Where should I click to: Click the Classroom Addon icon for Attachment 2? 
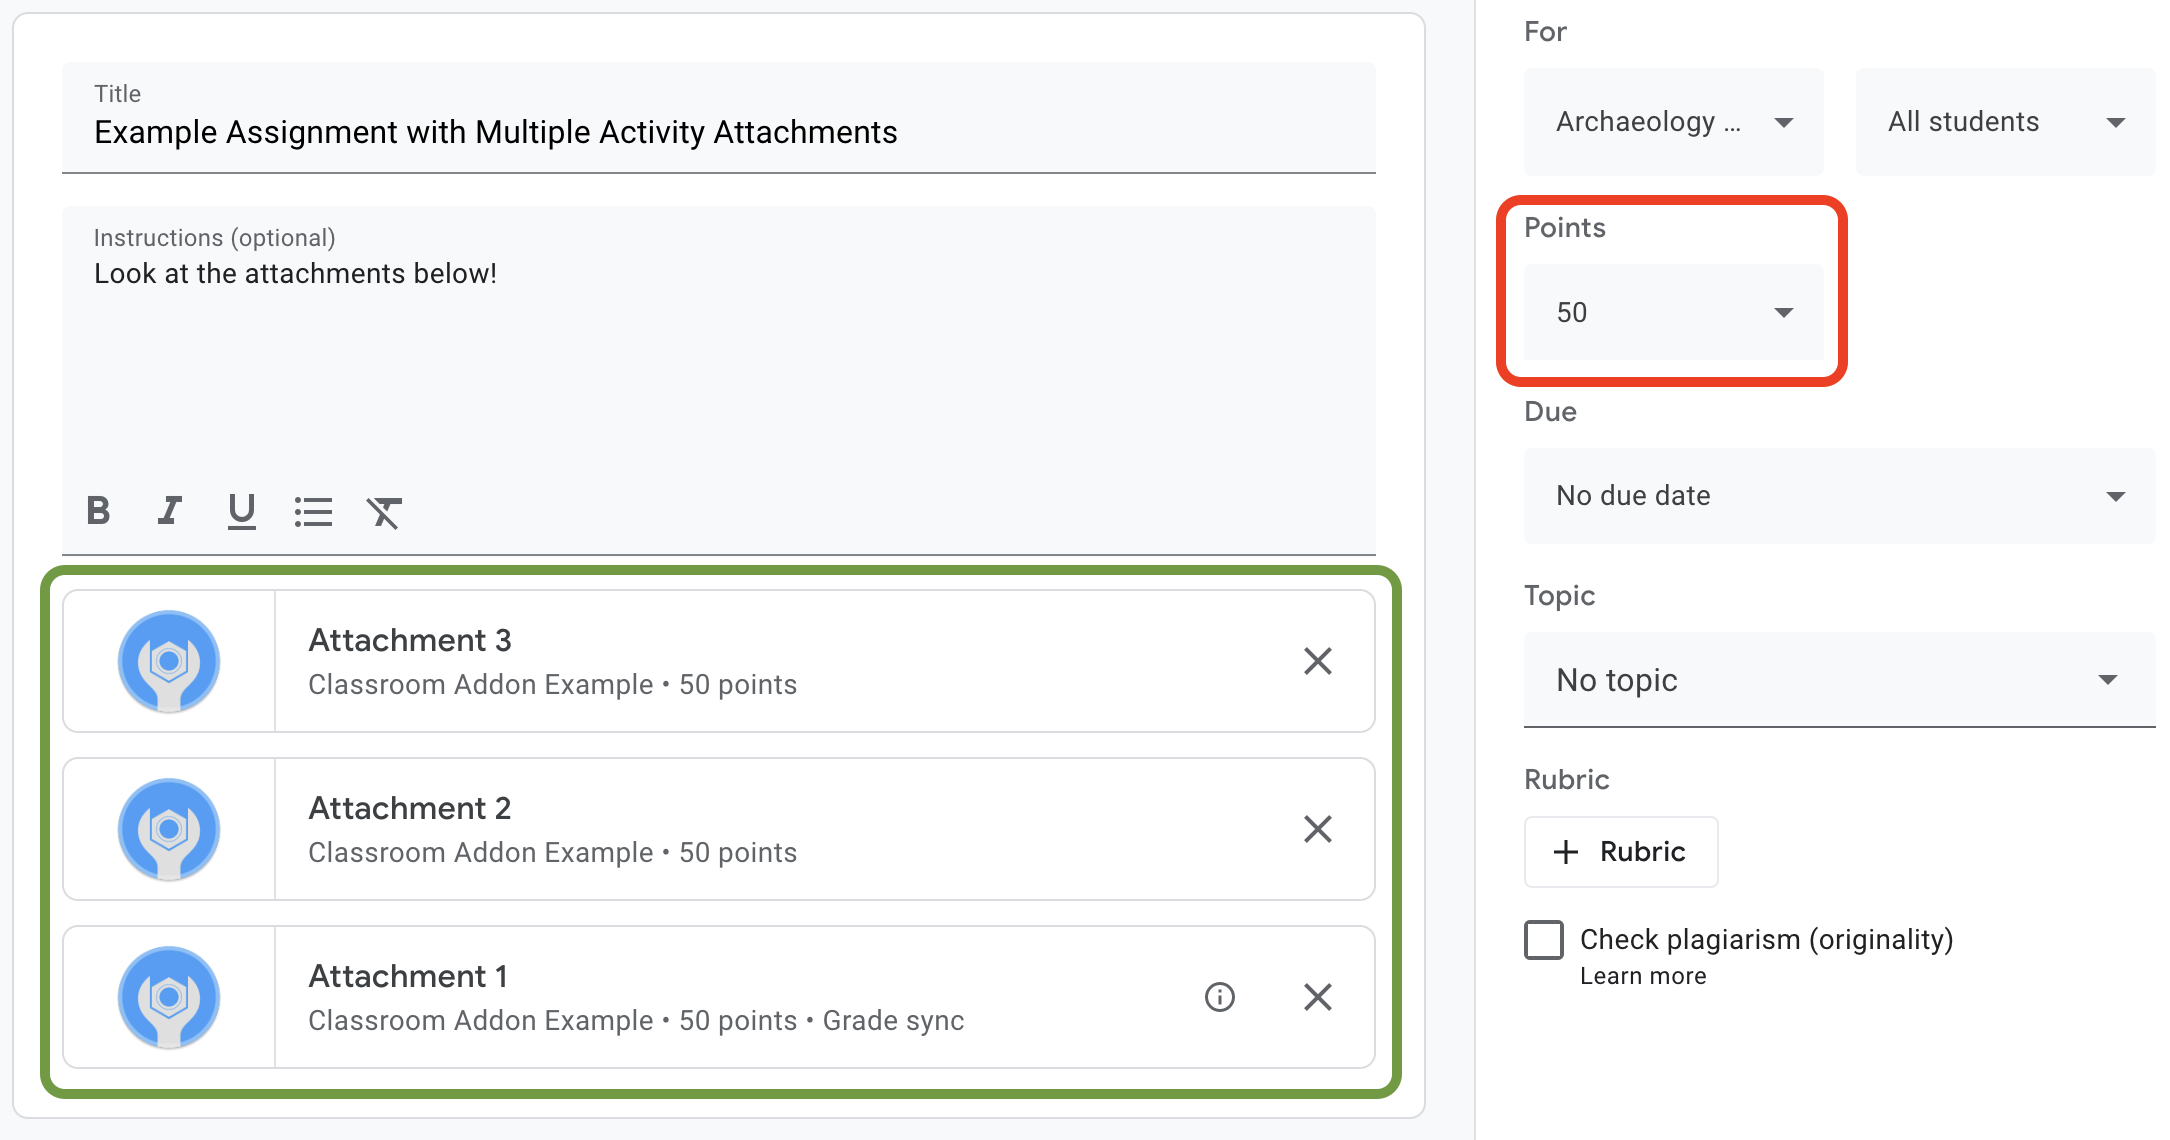[x=169, y=828]
